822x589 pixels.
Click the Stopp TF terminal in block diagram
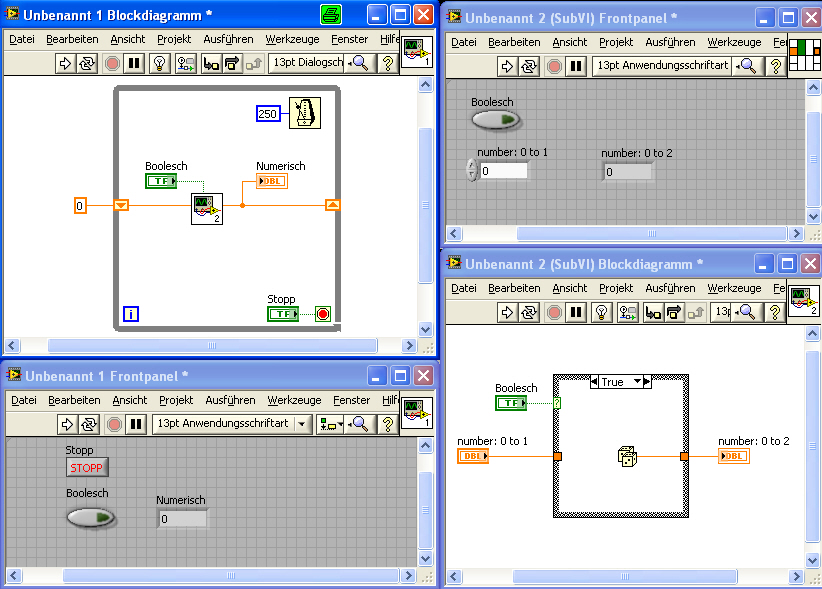tap(283, 314)
